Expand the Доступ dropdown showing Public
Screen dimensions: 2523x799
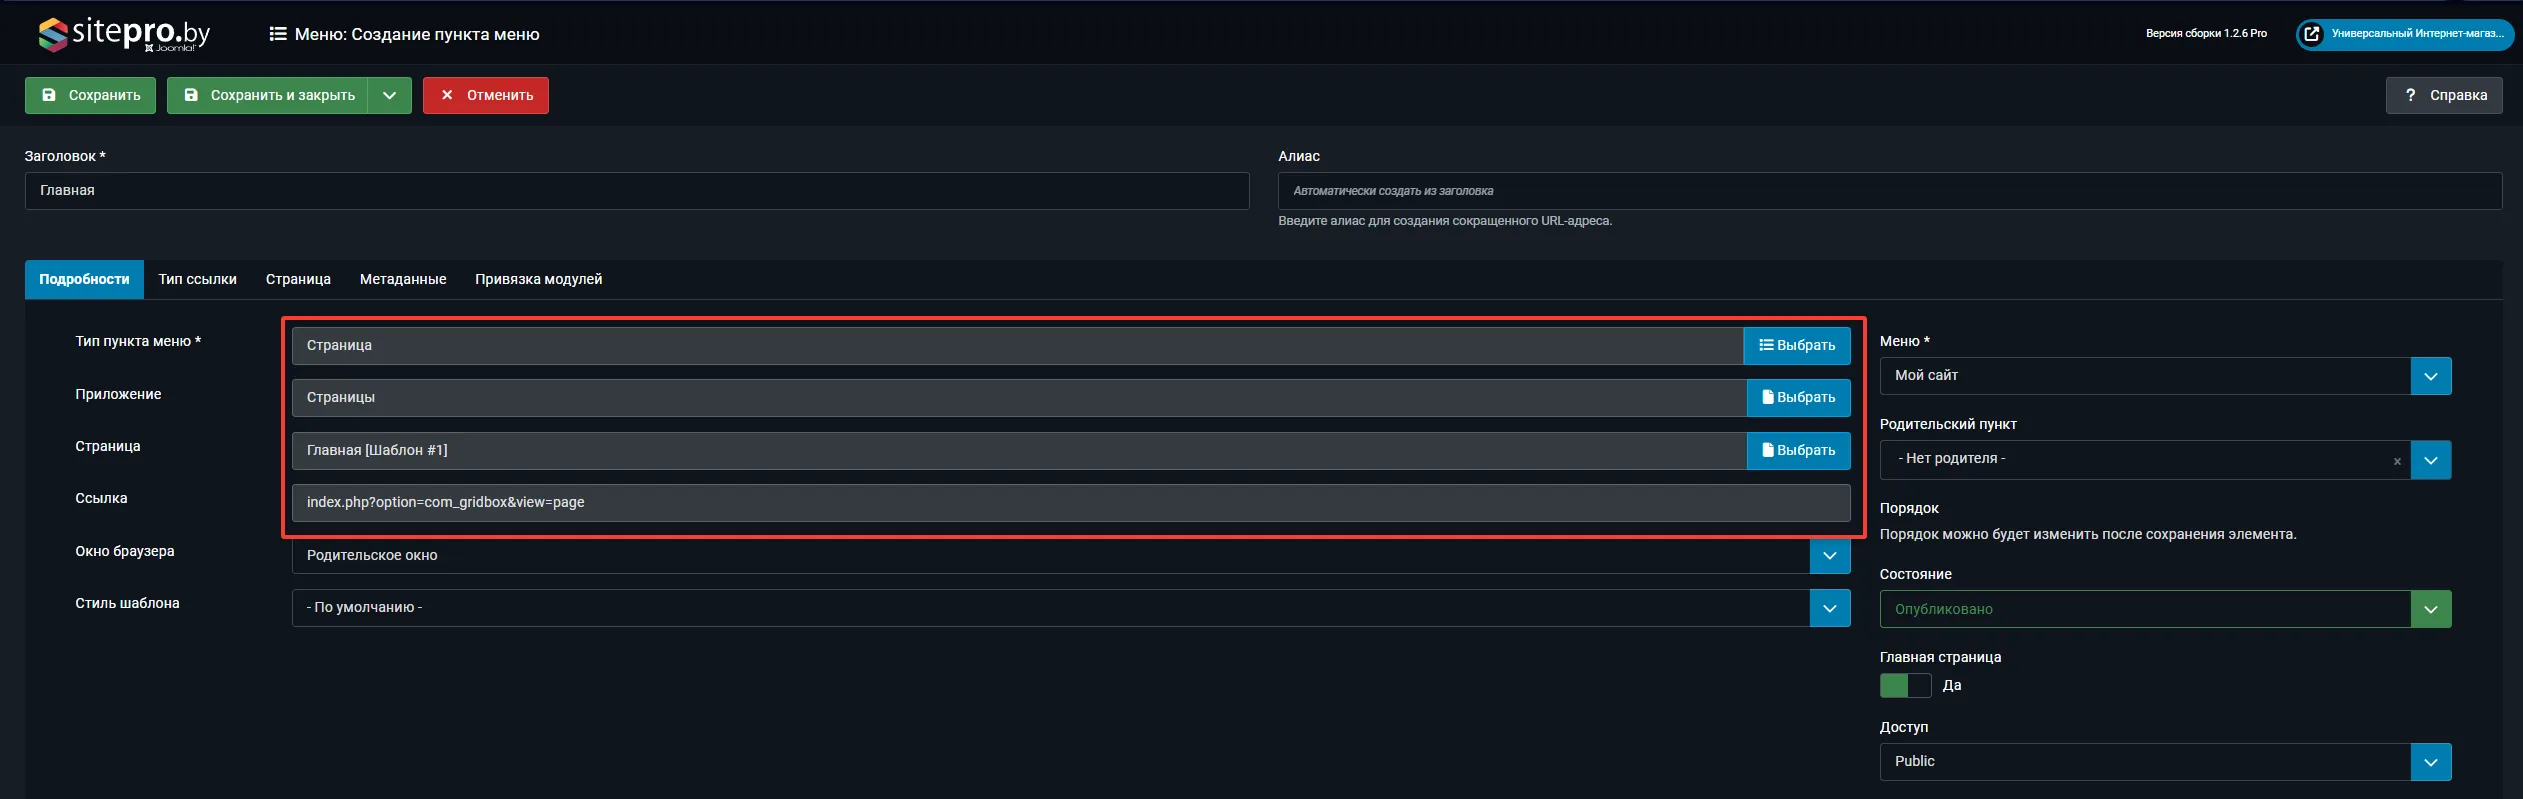pyautogui.click(x=2430, y=762)
